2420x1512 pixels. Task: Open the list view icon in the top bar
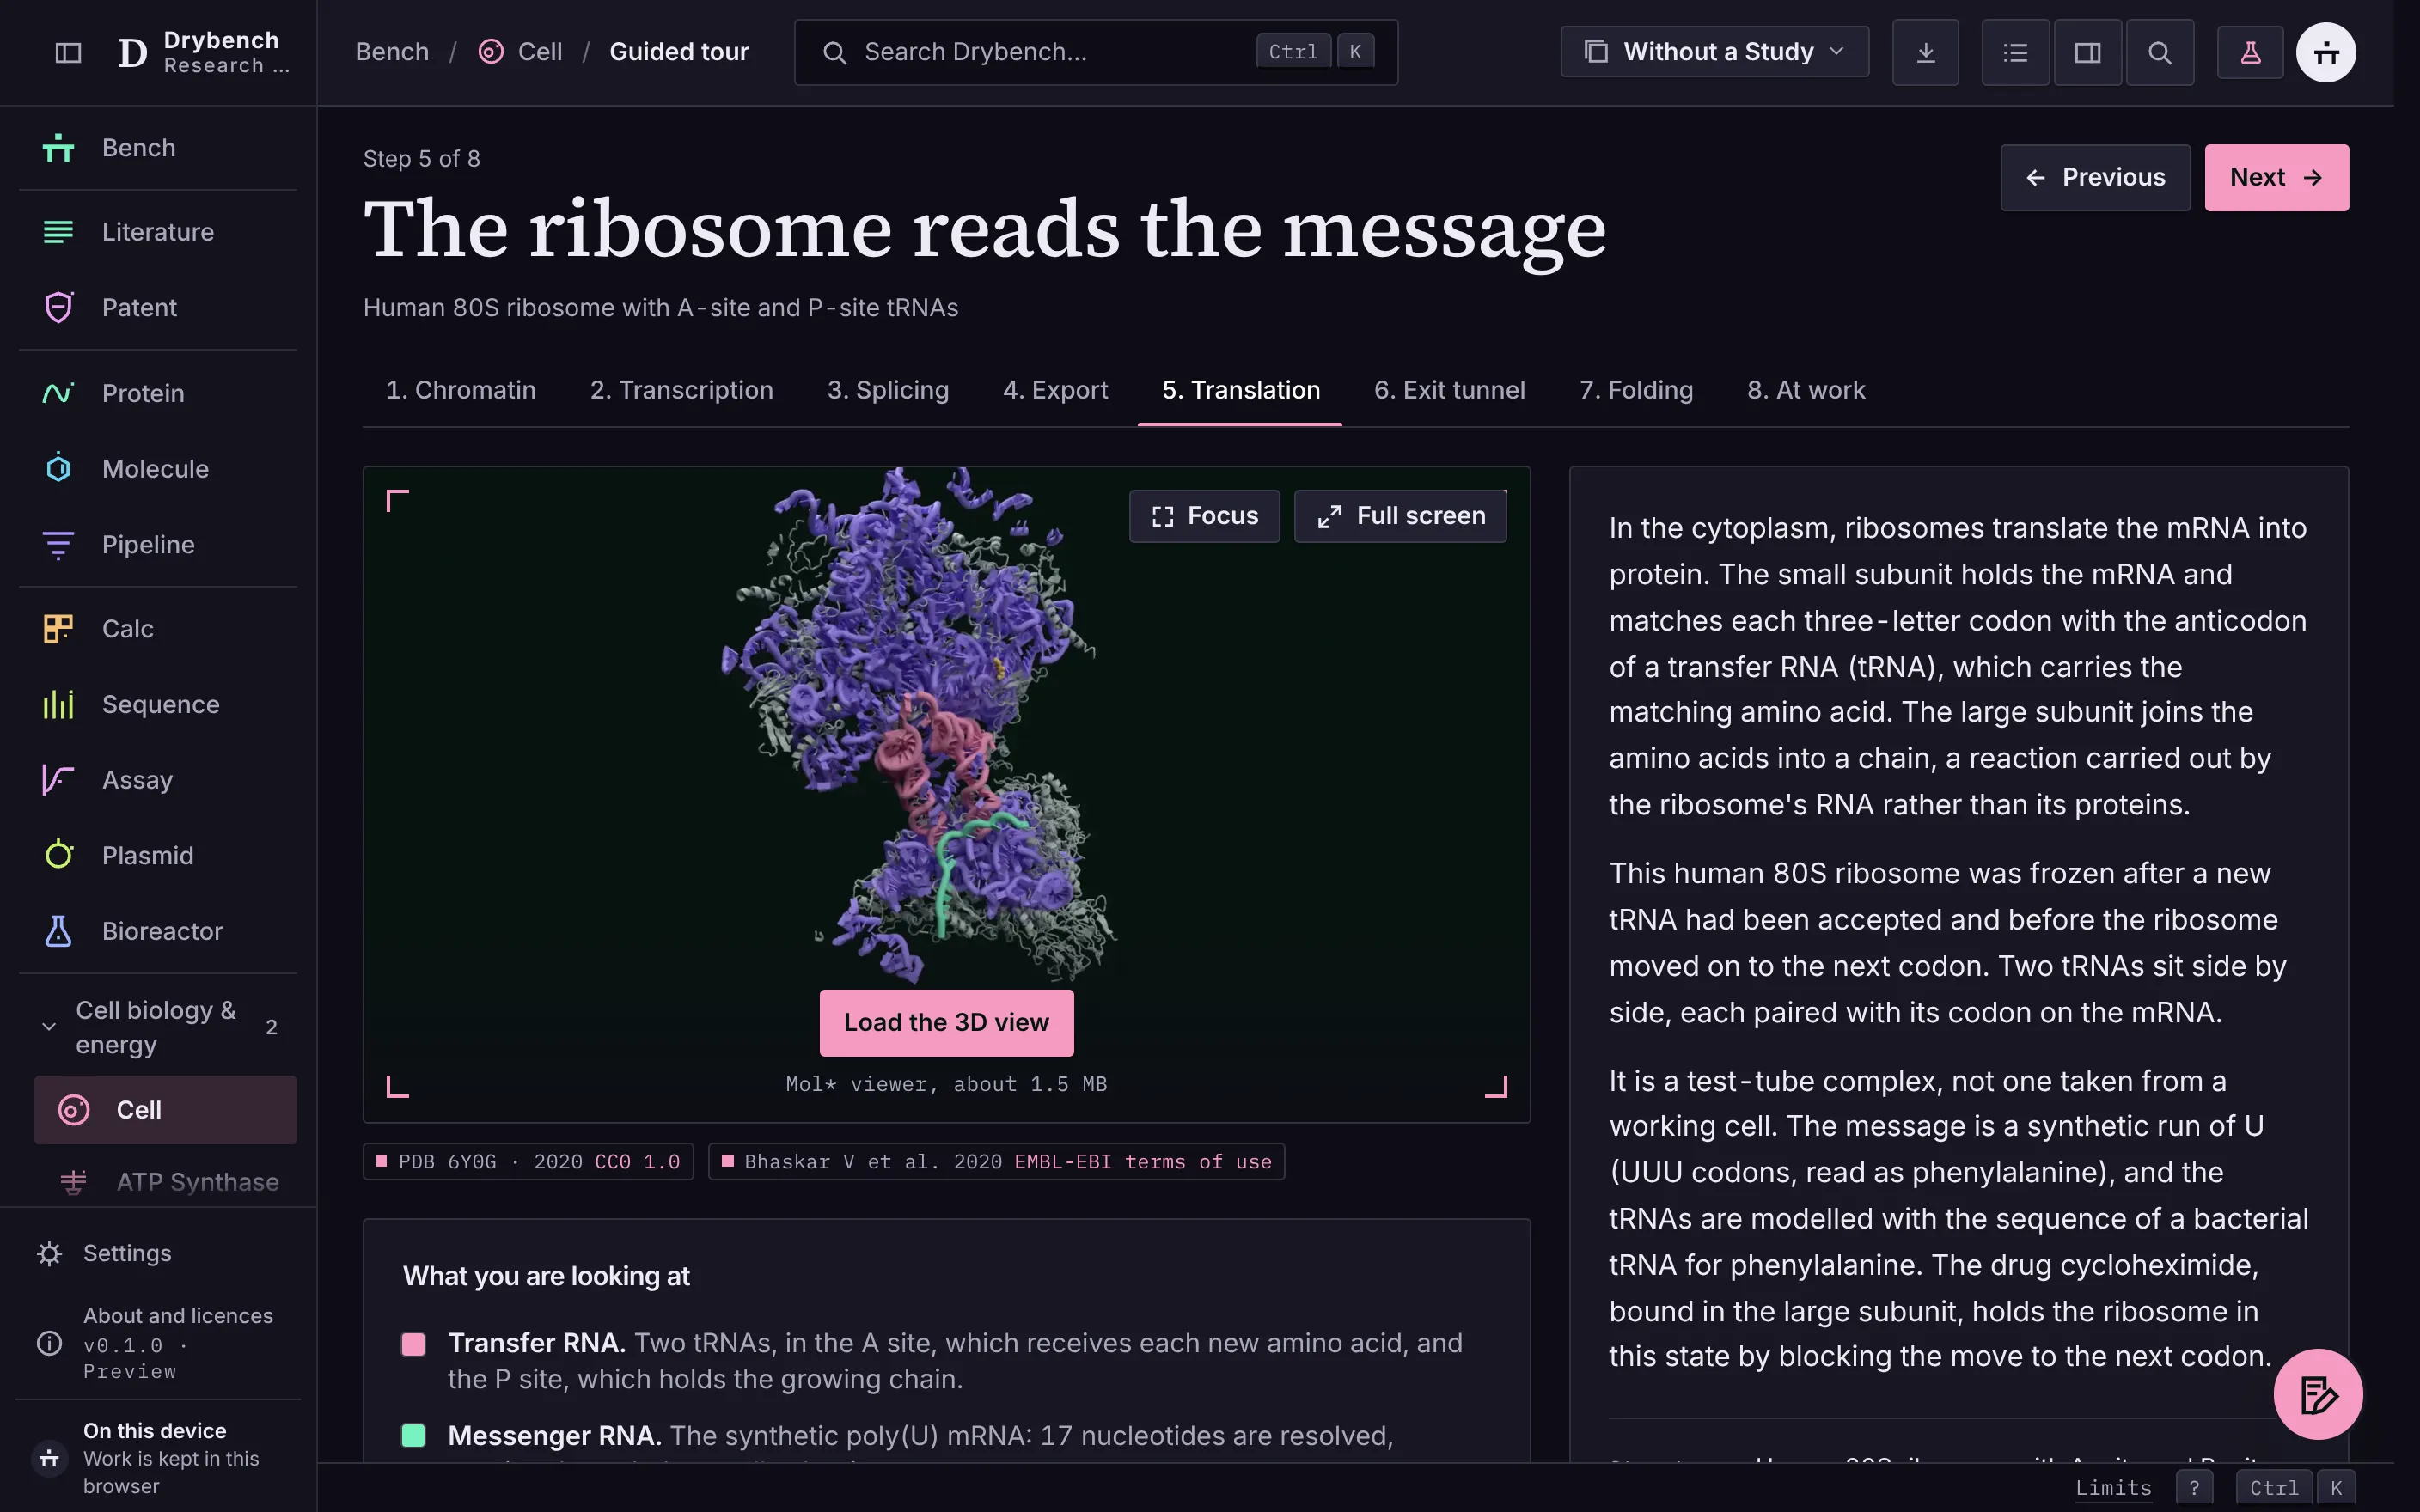(2016, 52)
